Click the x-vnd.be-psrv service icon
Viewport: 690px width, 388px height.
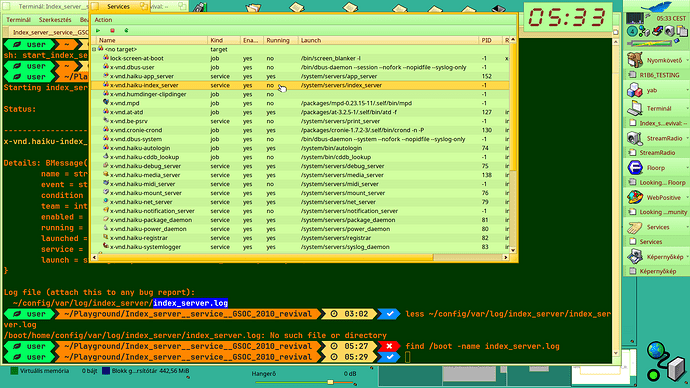[x=106, y=121]
